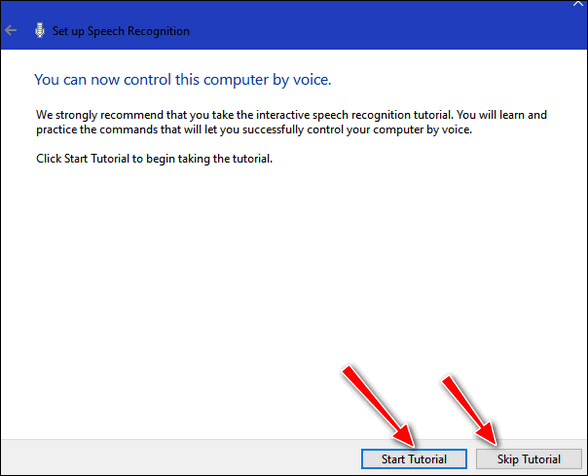Start the speech recognition tutorial

coord(414,459)
